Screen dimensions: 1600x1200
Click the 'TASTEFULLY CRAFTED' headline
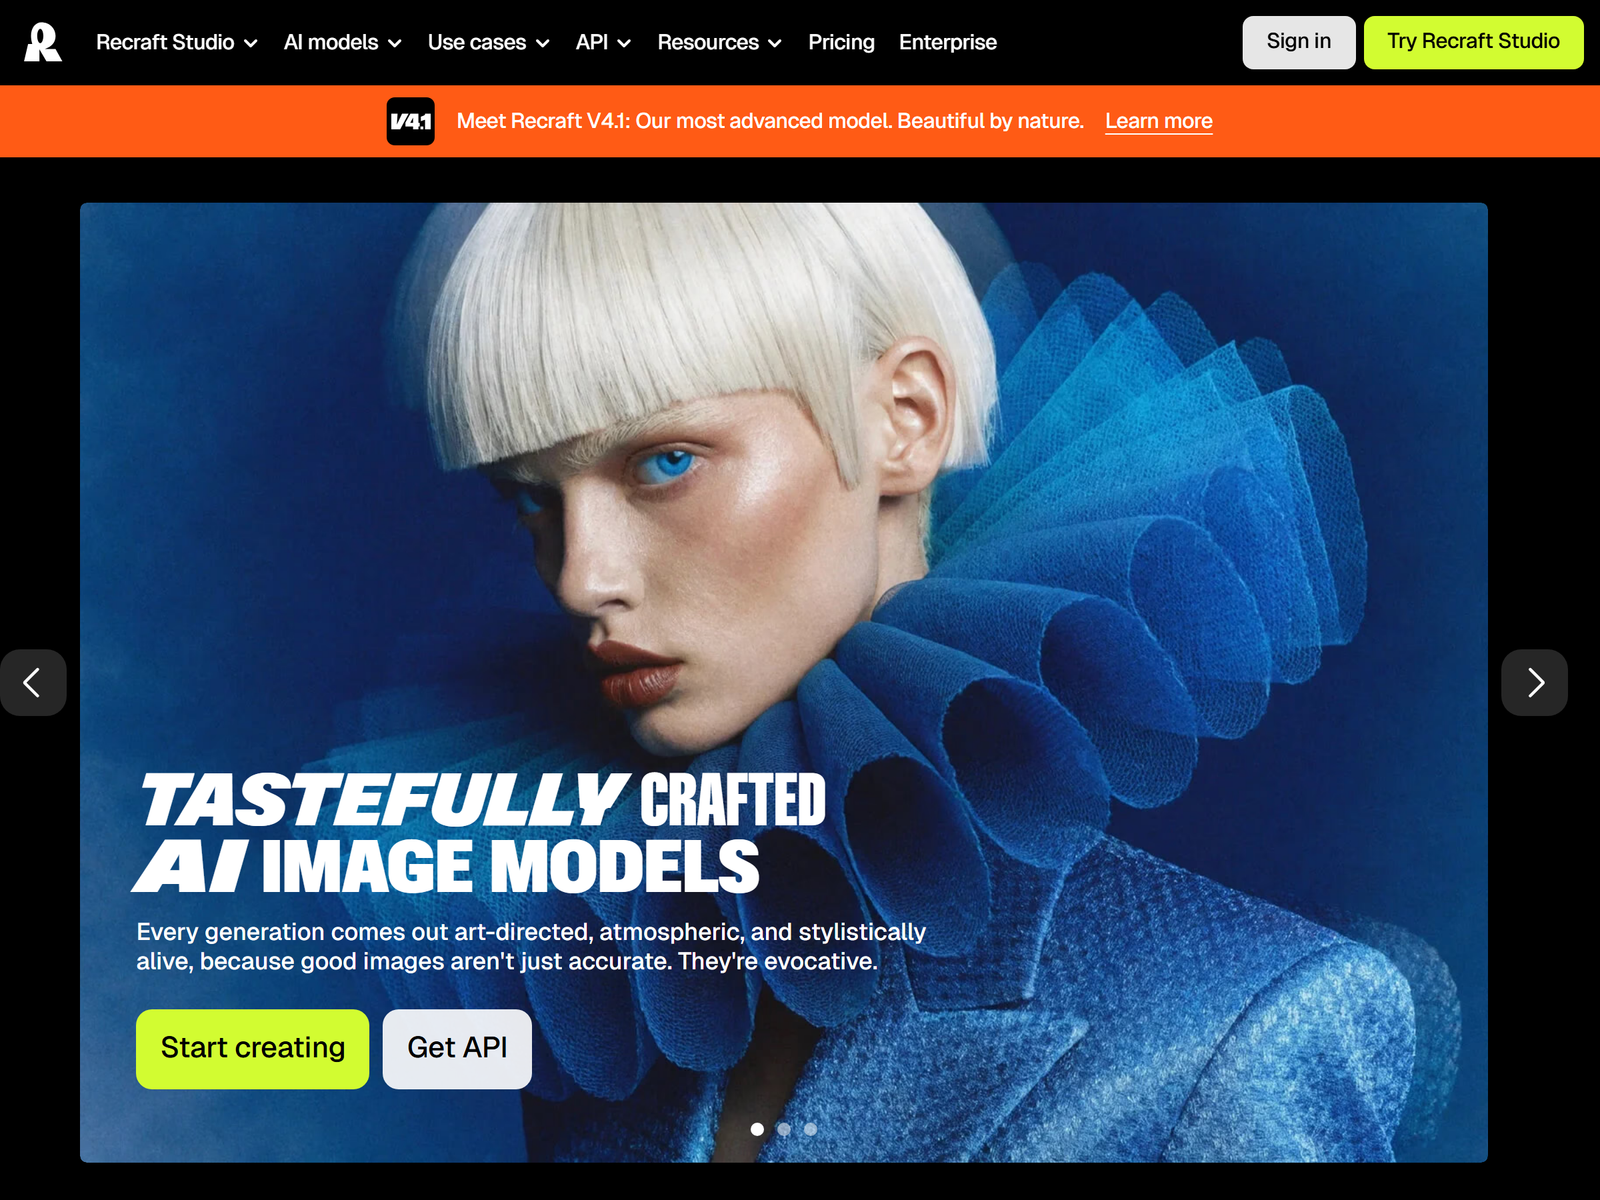[483, 800]
